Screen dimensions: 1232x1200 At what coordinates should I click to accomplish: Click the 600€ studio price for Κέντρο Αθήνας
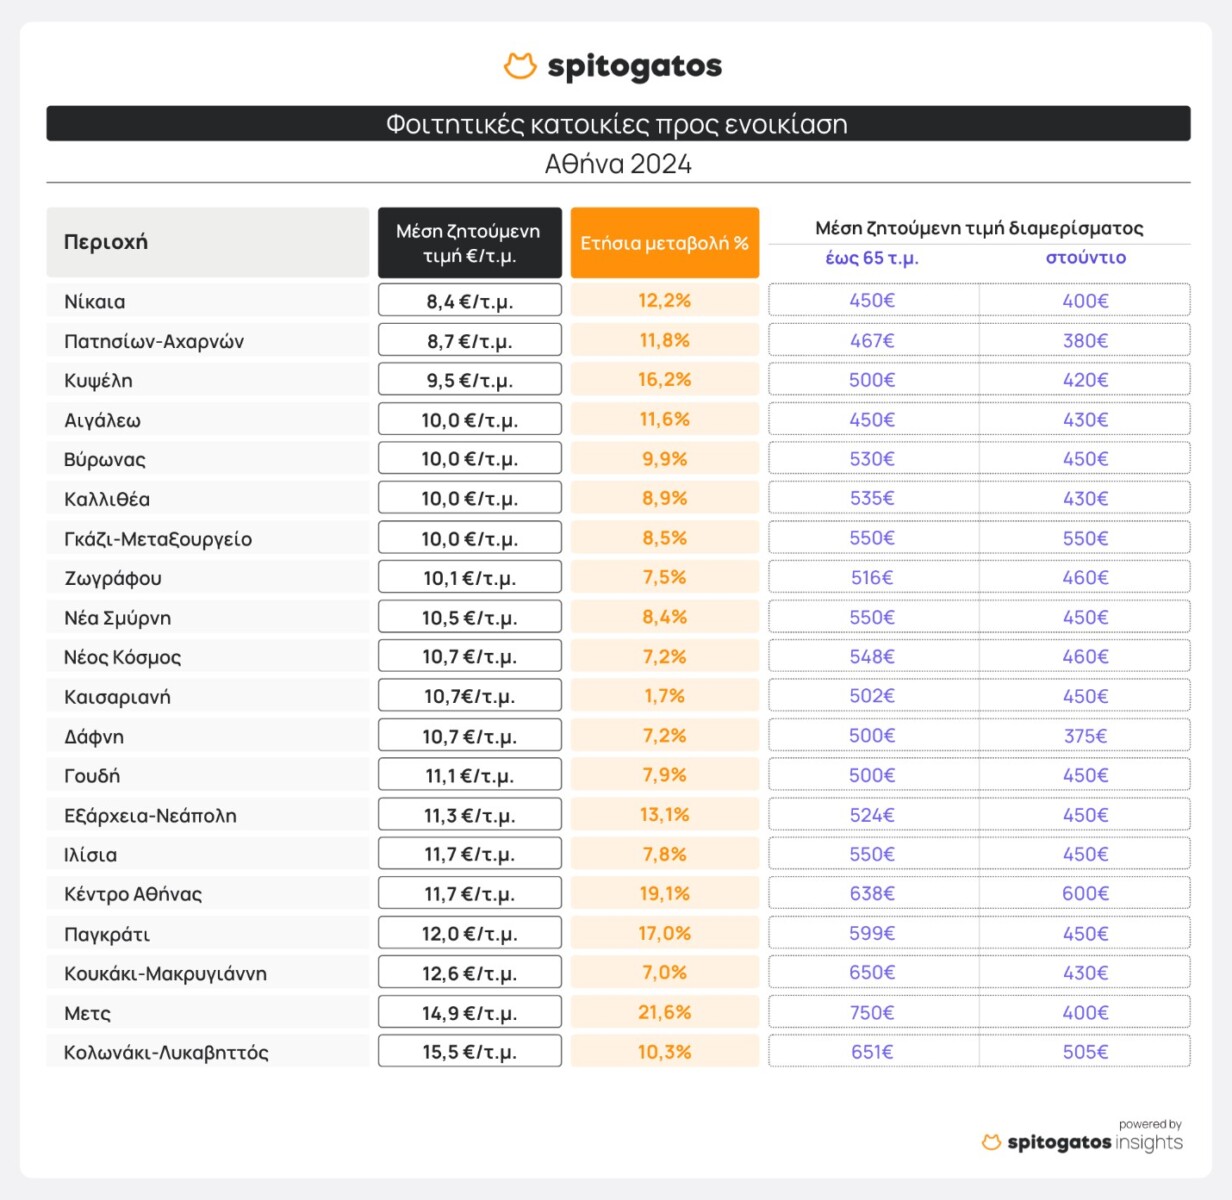(x=1085, y=894)
